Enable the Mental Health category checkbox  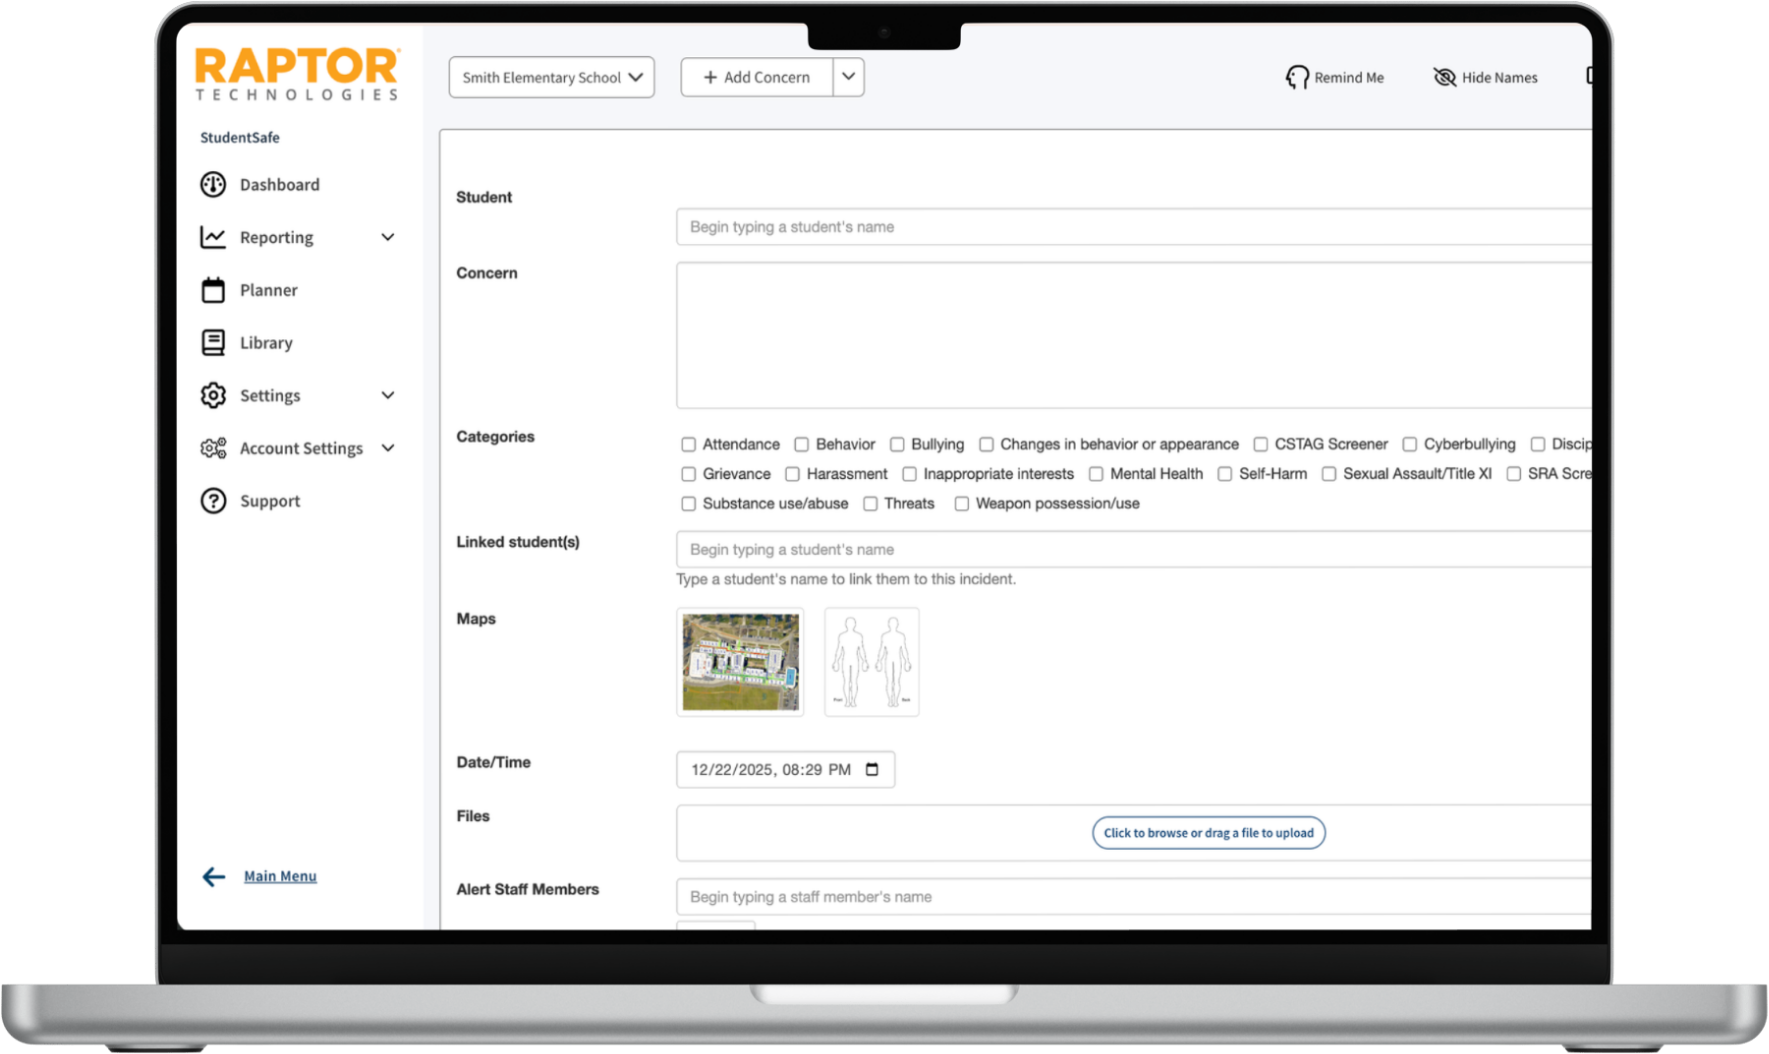point(1096,474)
